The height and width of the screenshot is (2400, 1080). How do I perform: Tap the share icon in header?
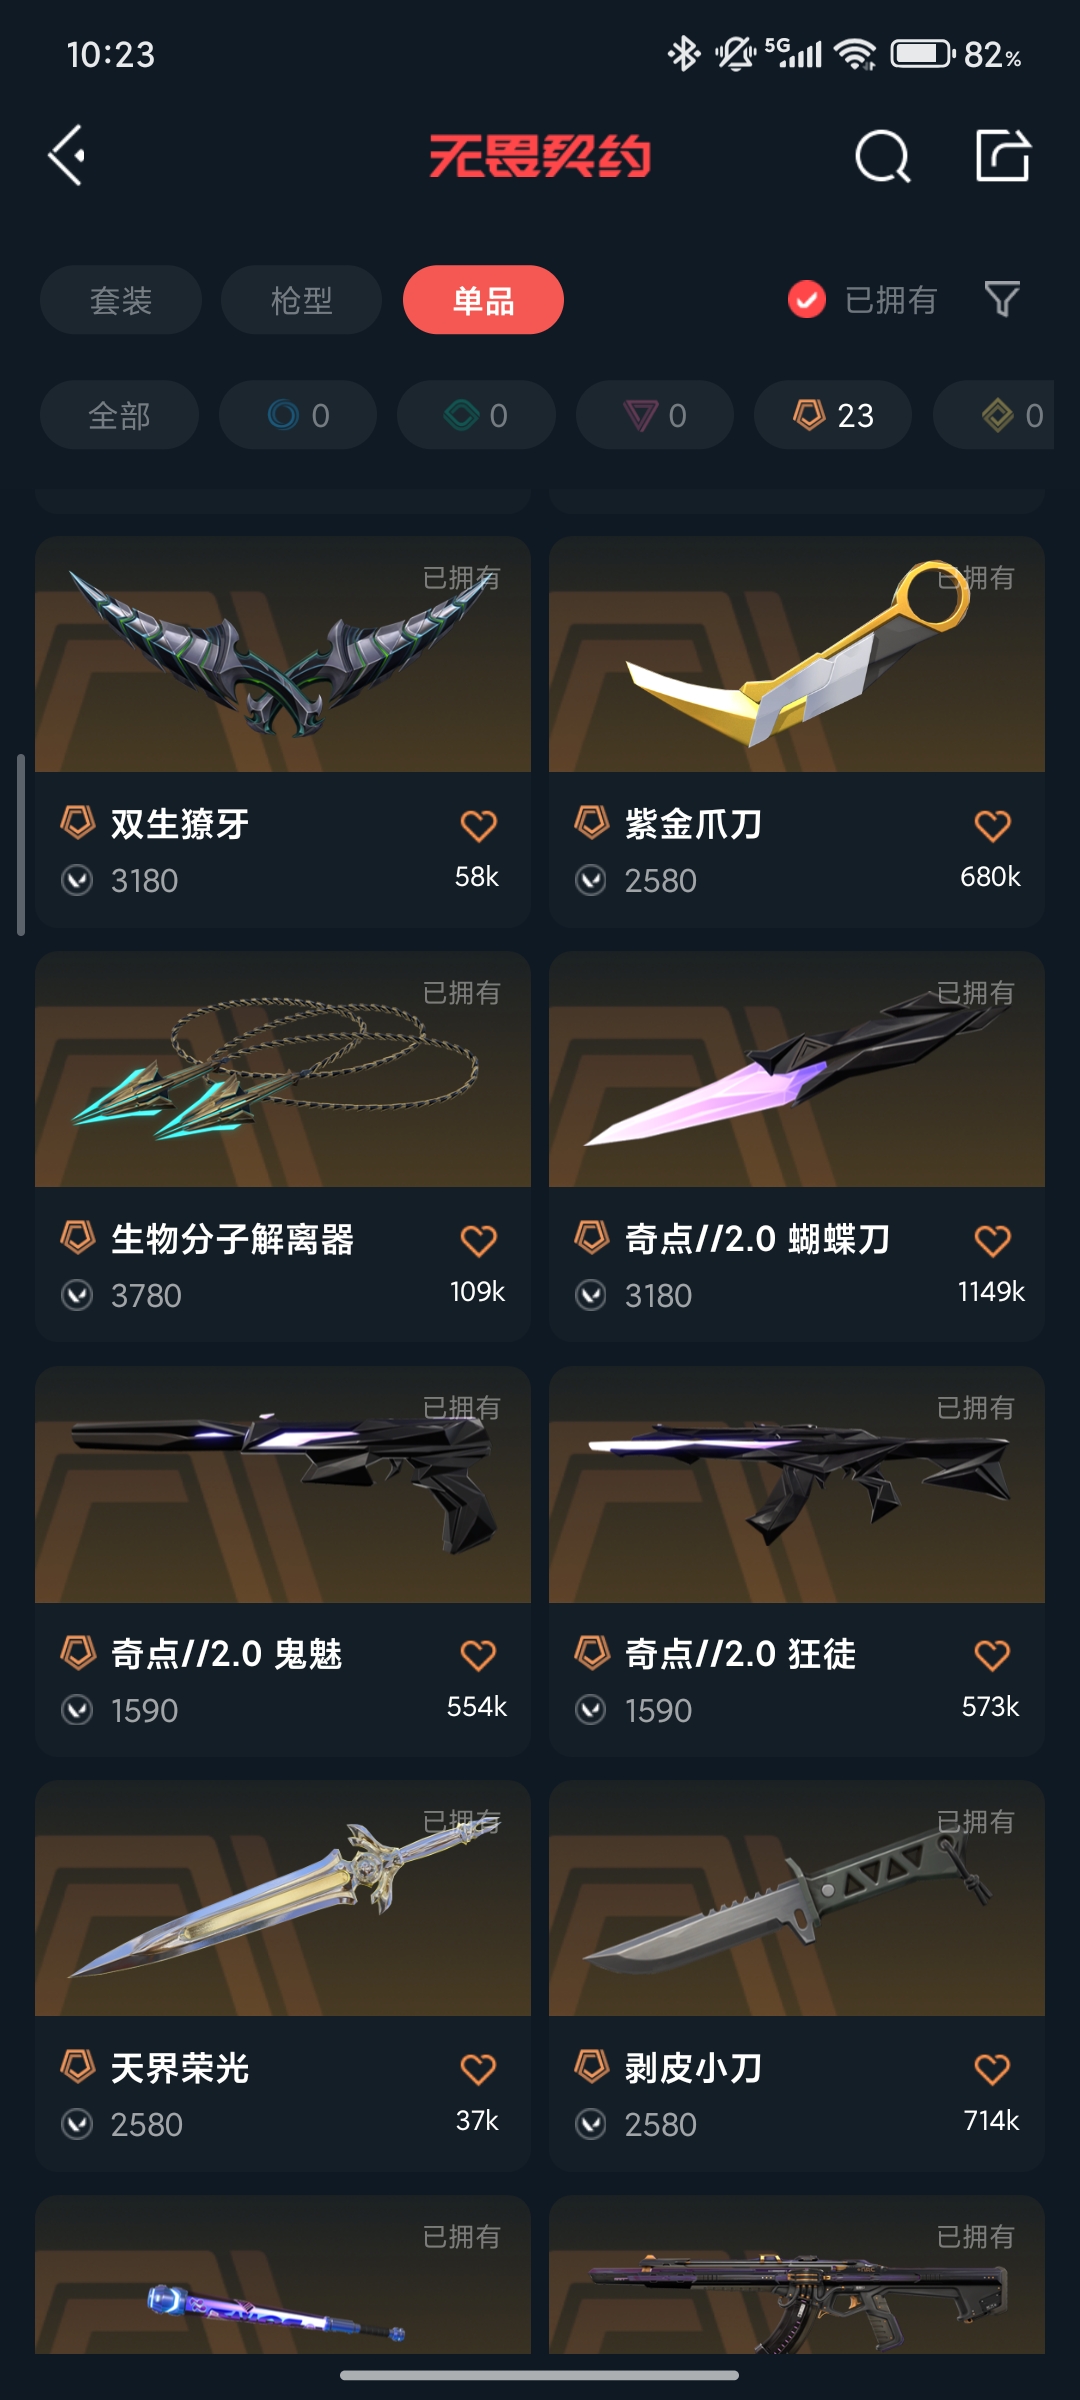click(1003, 155)
